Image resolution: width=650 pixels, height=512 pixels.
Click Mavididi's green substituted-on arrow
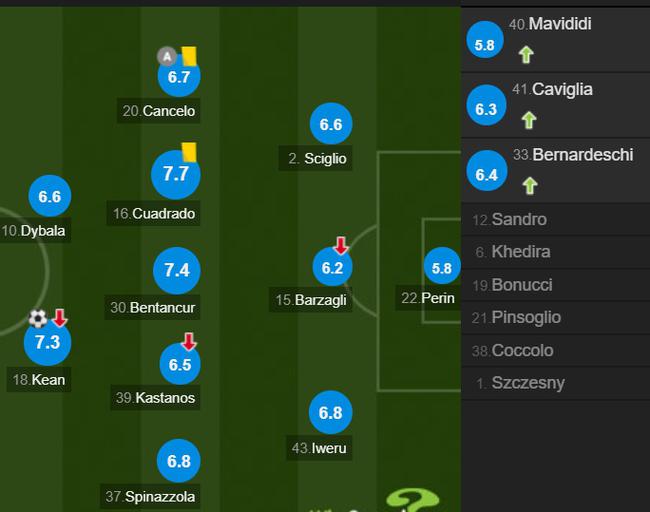(526, 55)
